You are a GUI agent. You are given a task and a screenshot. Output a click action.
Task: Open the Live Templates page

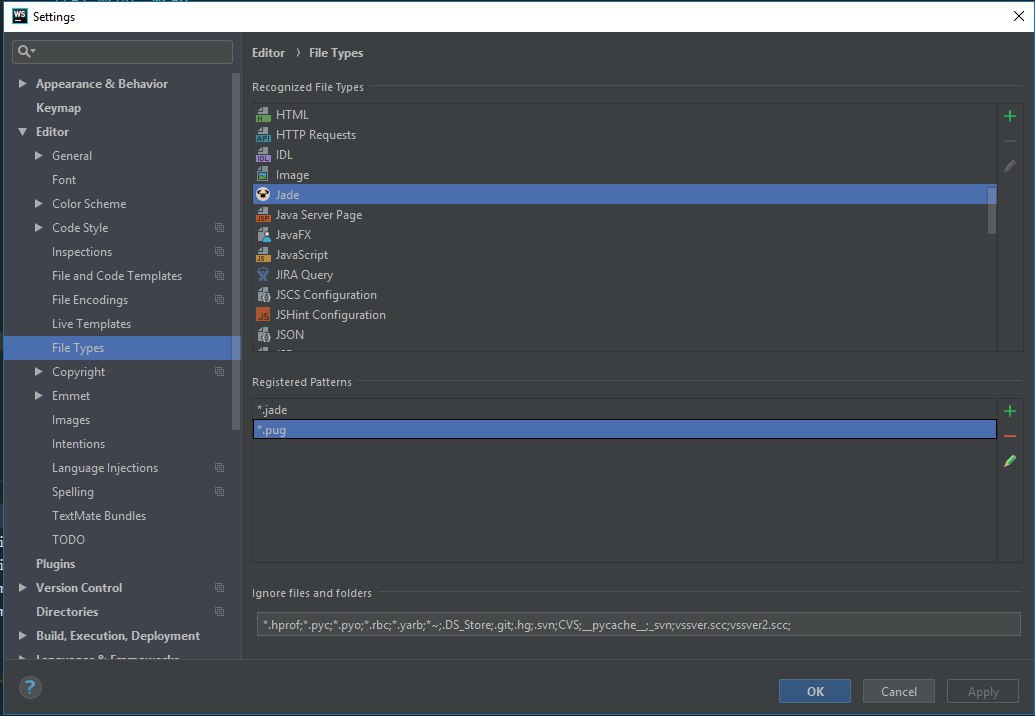[91, 324]
